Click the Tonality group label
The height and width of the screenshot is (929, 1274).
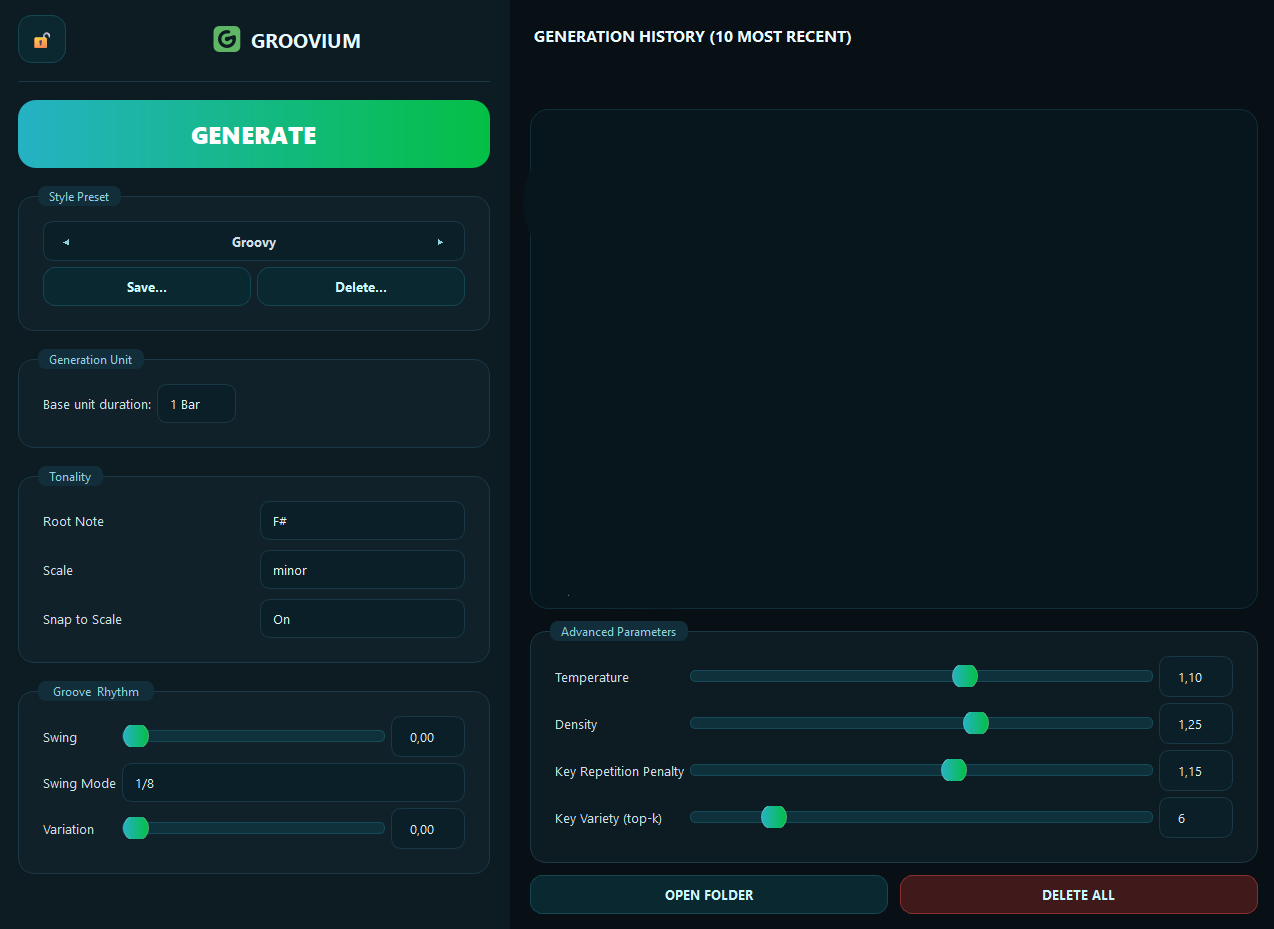[70, 477]
